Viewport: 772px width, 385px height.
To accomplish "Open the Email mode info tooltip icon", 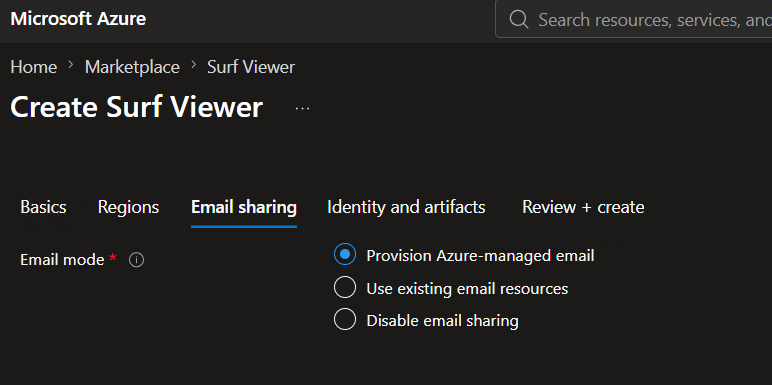I will (x=136, y=260).
